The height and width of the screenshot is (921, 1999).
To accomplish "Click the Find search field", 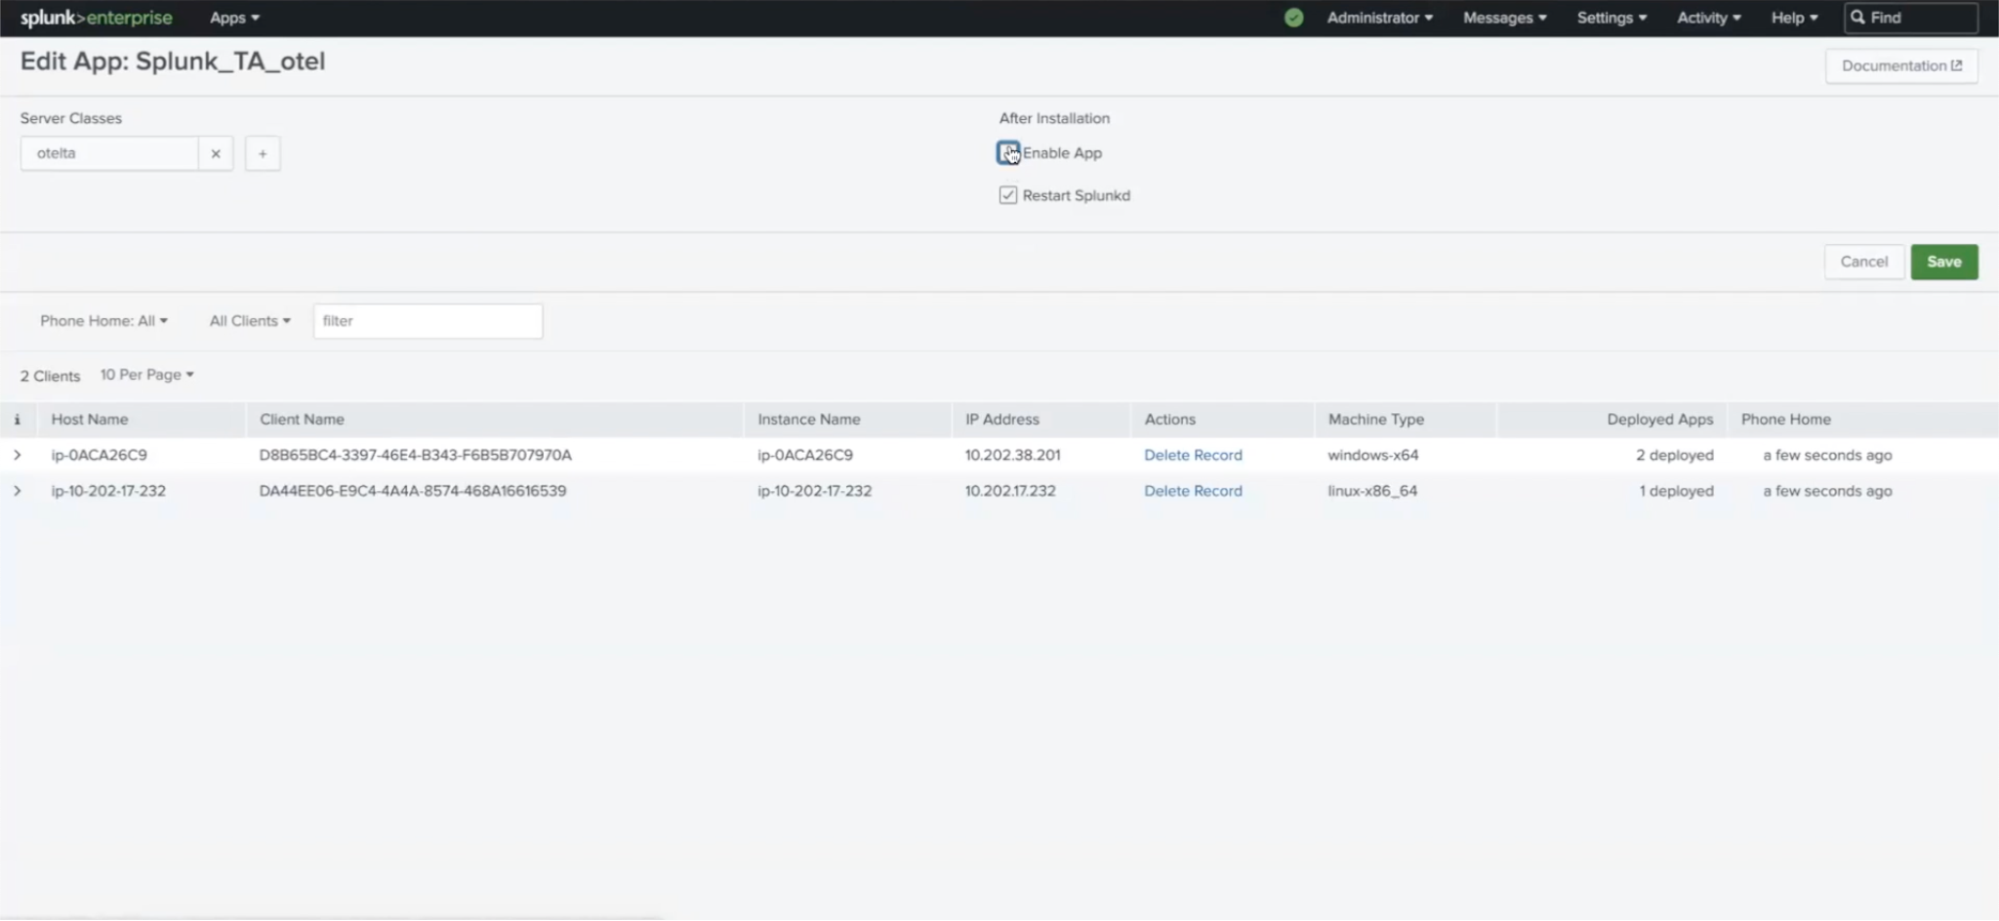I will (x=1911, y=18).
